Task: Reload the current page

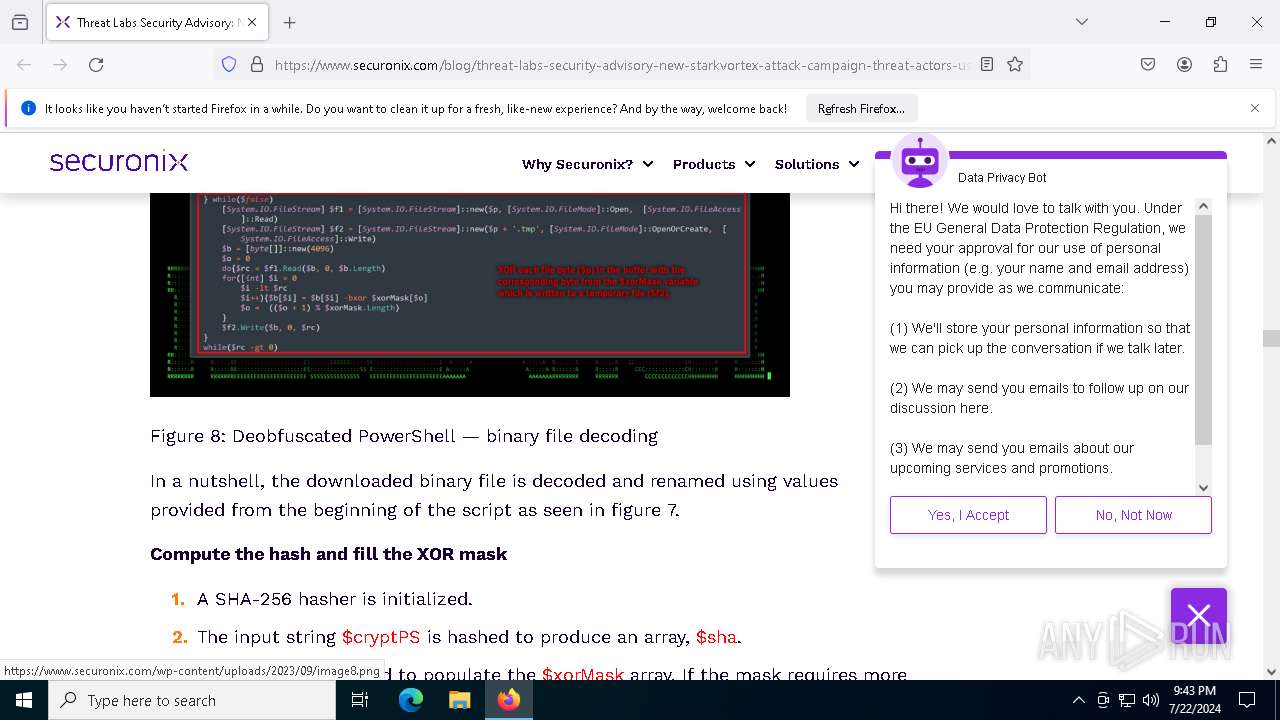Action: point(96,64)
